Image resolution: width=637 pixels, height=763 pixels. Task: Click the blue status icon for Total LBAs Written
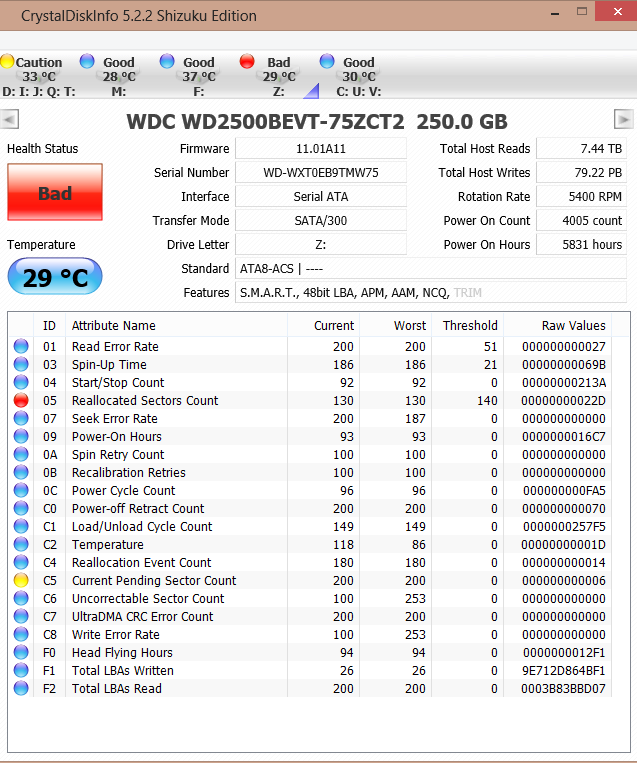click(x=21, y=670)
